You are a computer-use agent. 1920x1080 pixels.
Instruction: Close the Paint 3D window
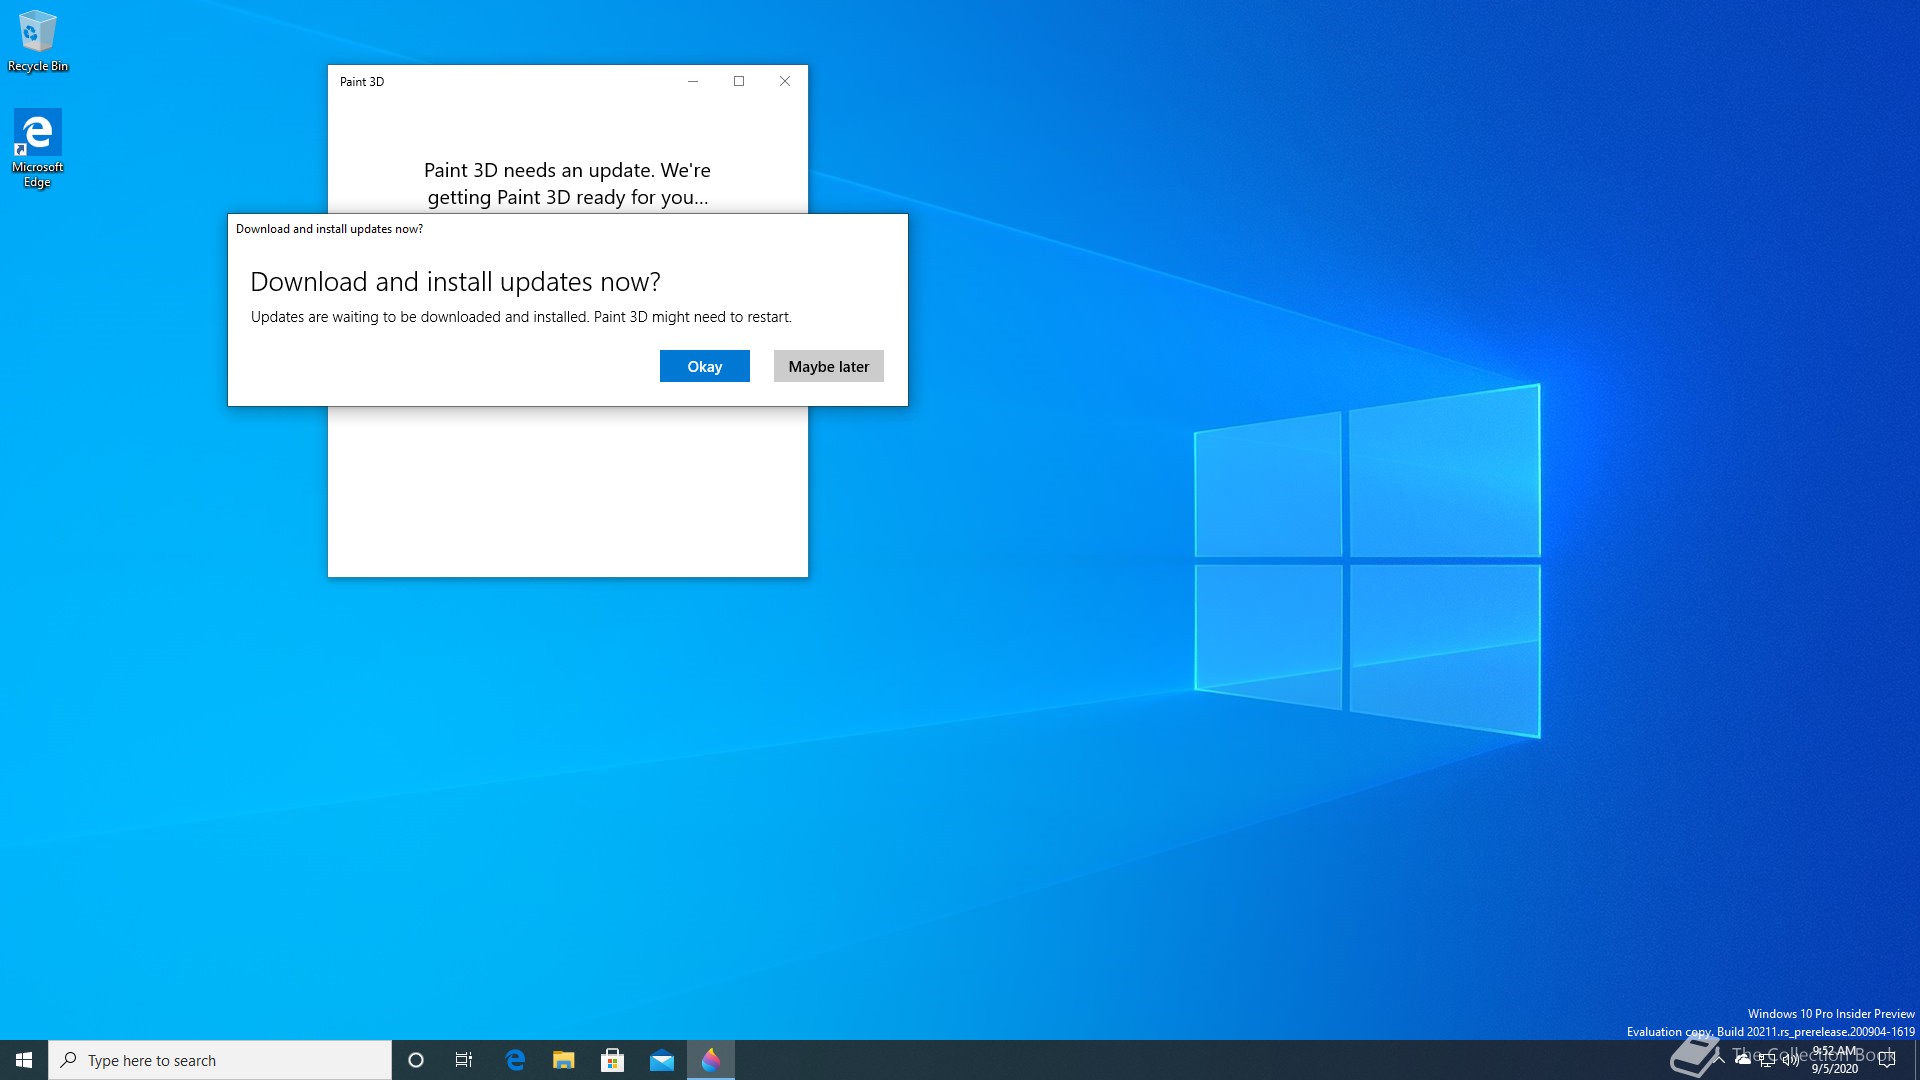click(785, 81)
